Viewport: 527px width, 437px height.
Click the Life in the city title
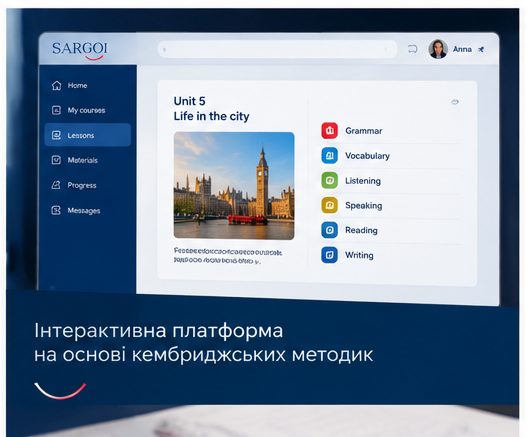(x=211, y=116)
